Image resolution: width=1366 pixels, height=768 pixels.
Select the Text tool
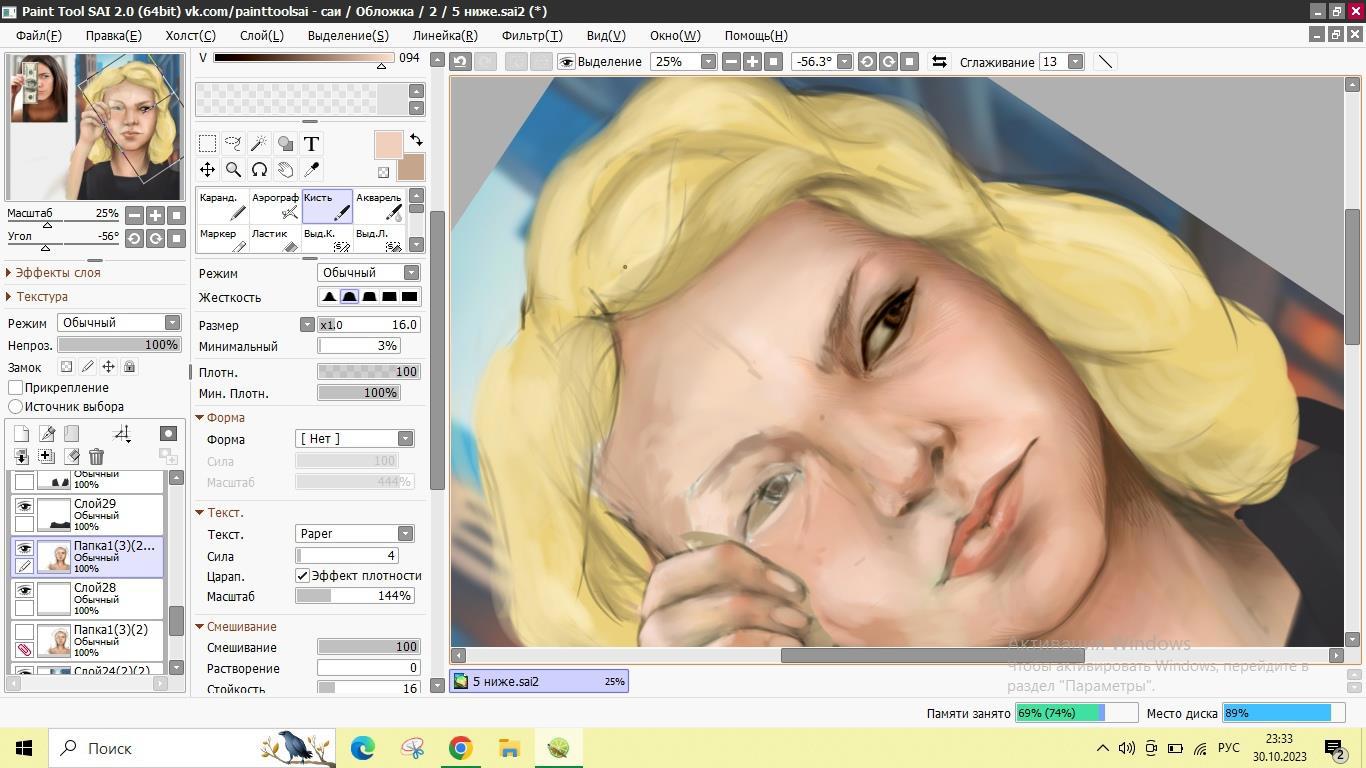311,143
